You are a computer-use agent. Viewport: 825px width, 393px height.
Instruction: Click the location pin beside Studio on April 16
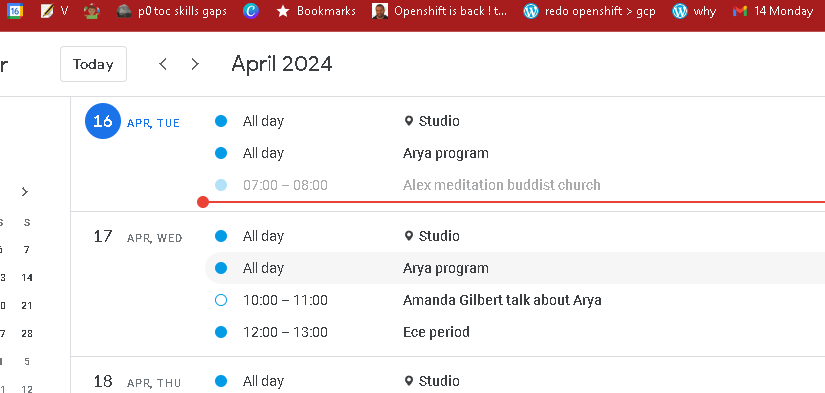point(408,122)
